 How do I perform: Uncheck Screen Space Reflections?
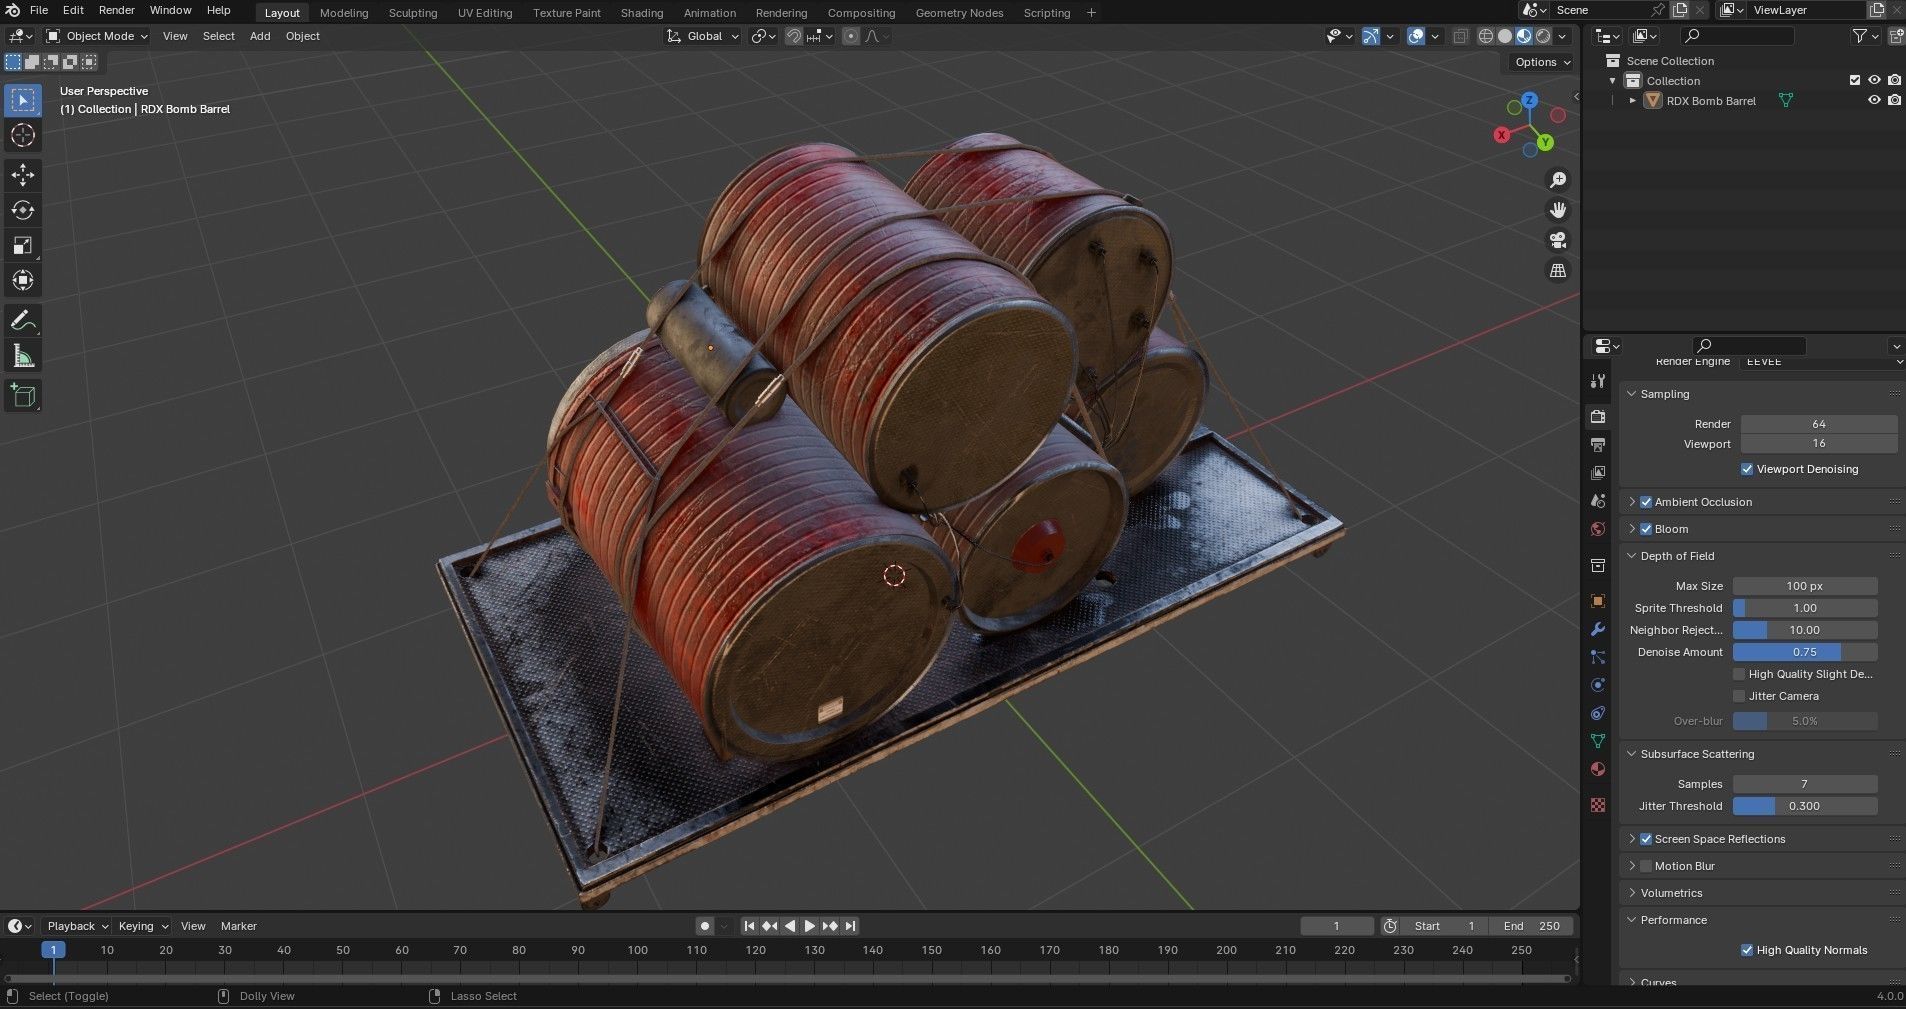pos(1646,839)
